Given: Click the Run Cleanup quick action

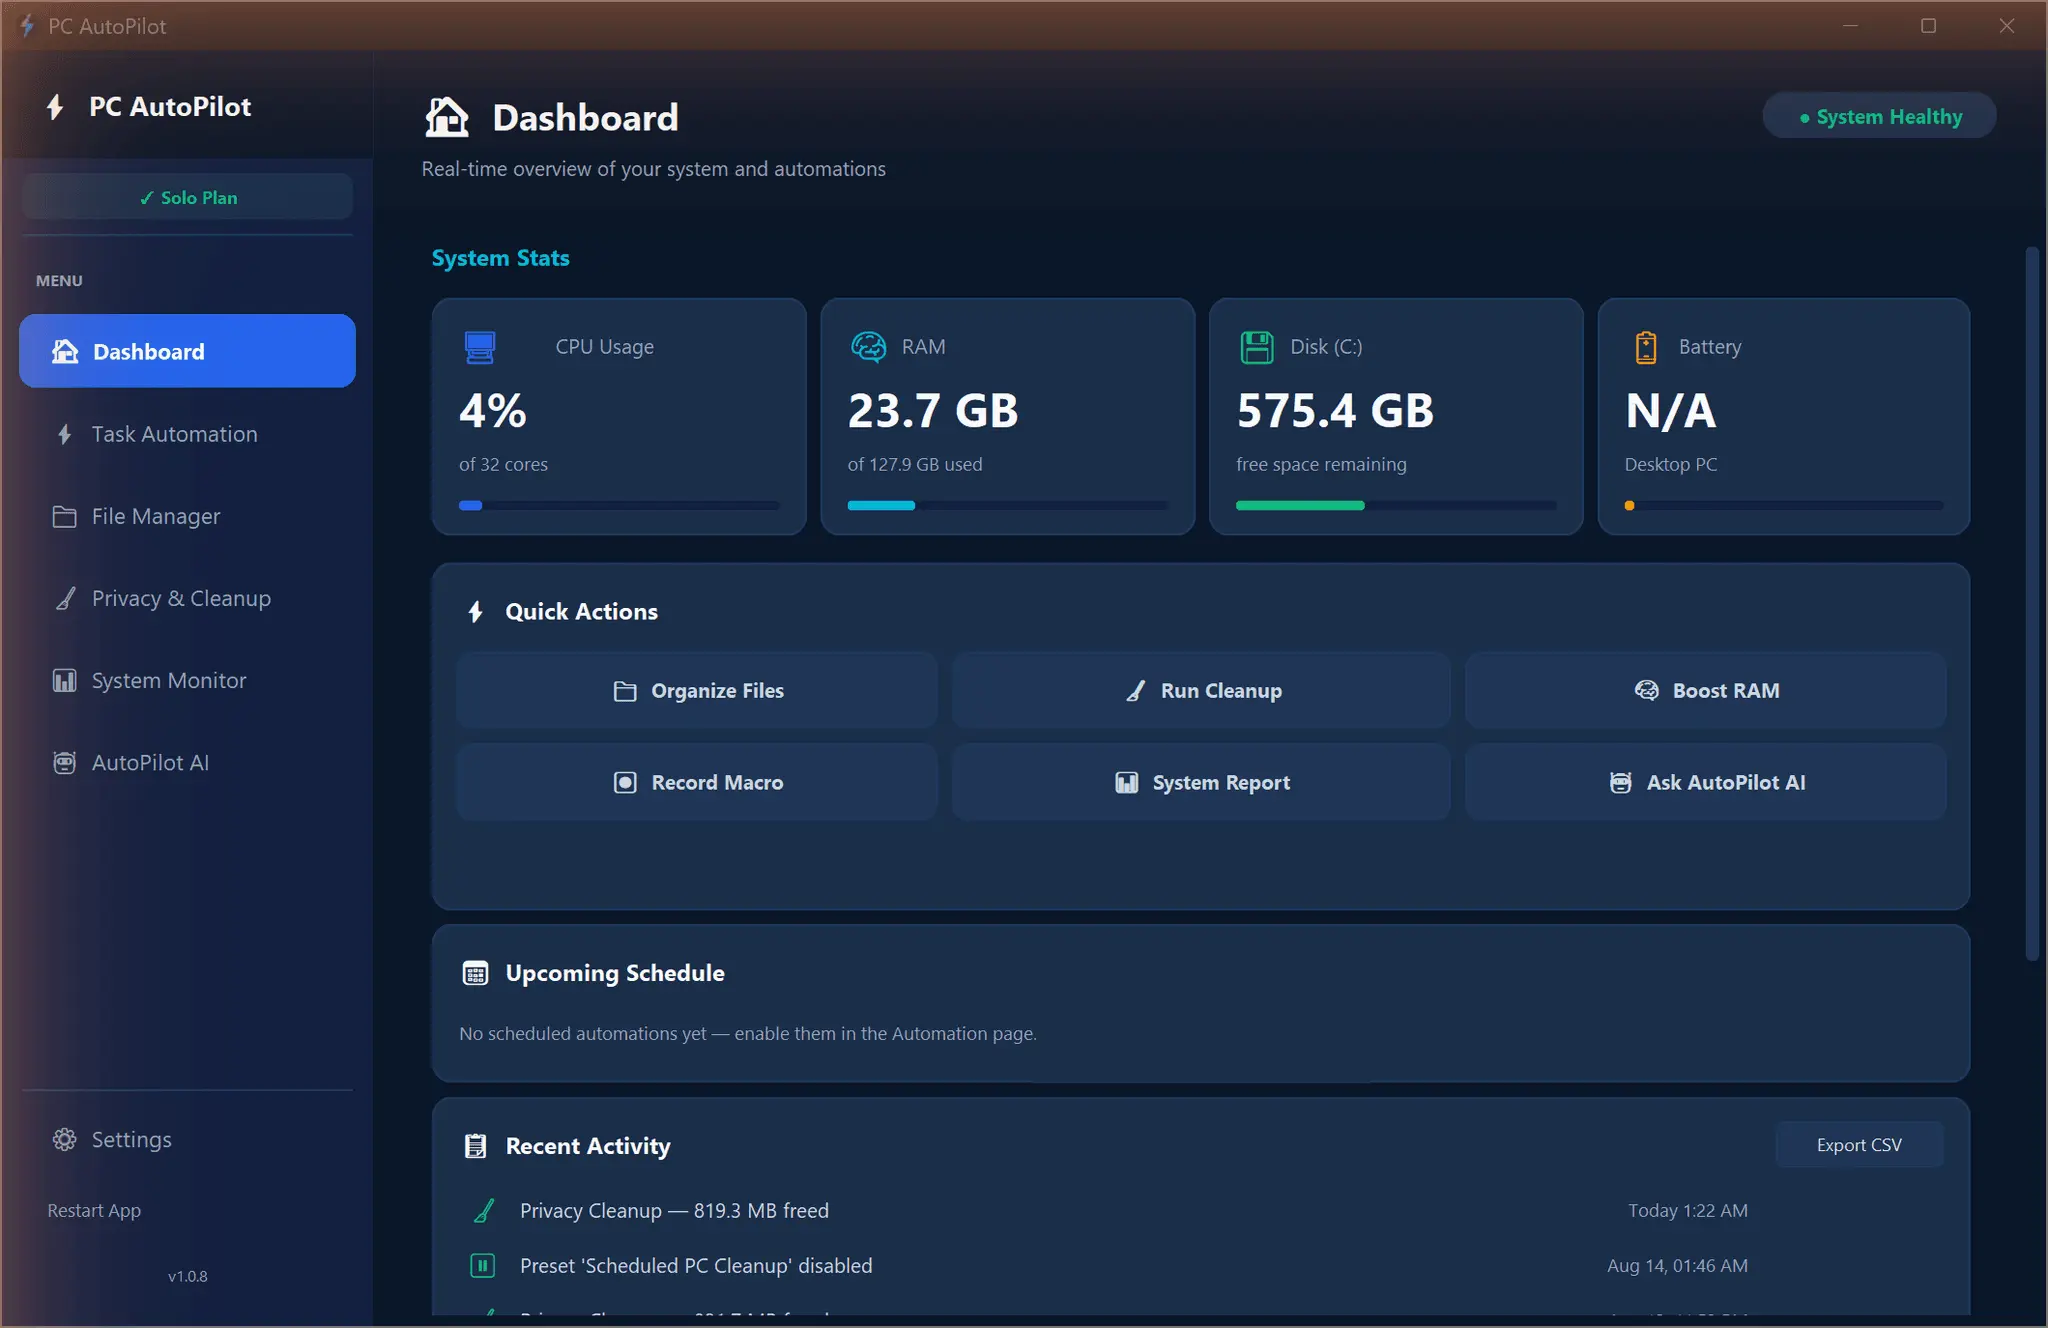Looking at the screenshot, I should [x=1201, y=691].
